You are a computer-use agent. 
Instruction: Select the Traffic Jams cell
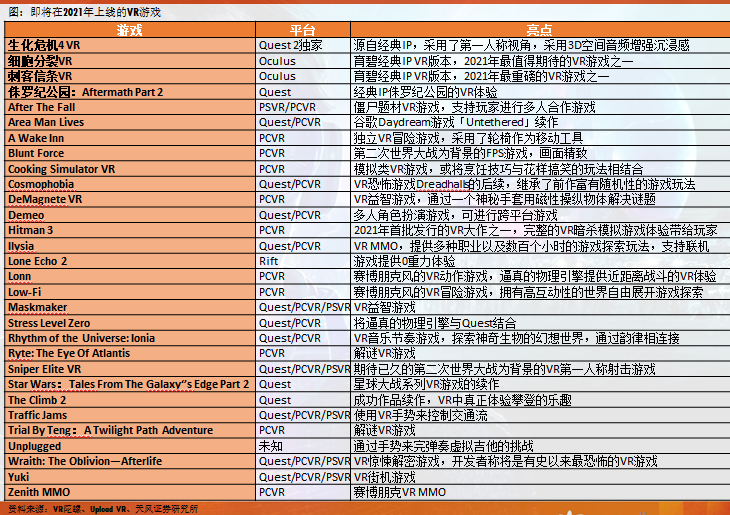[130, 415]
